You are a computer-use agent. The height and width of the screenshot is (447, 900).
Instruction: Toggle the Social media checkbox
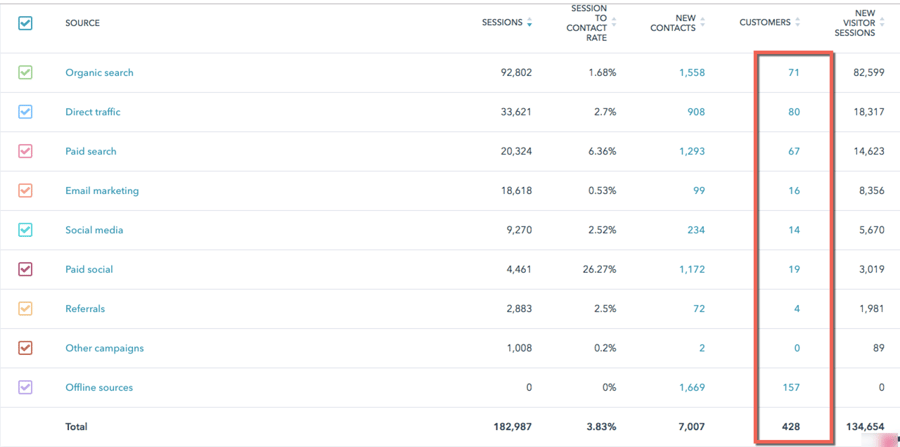(x=26, y=230)
